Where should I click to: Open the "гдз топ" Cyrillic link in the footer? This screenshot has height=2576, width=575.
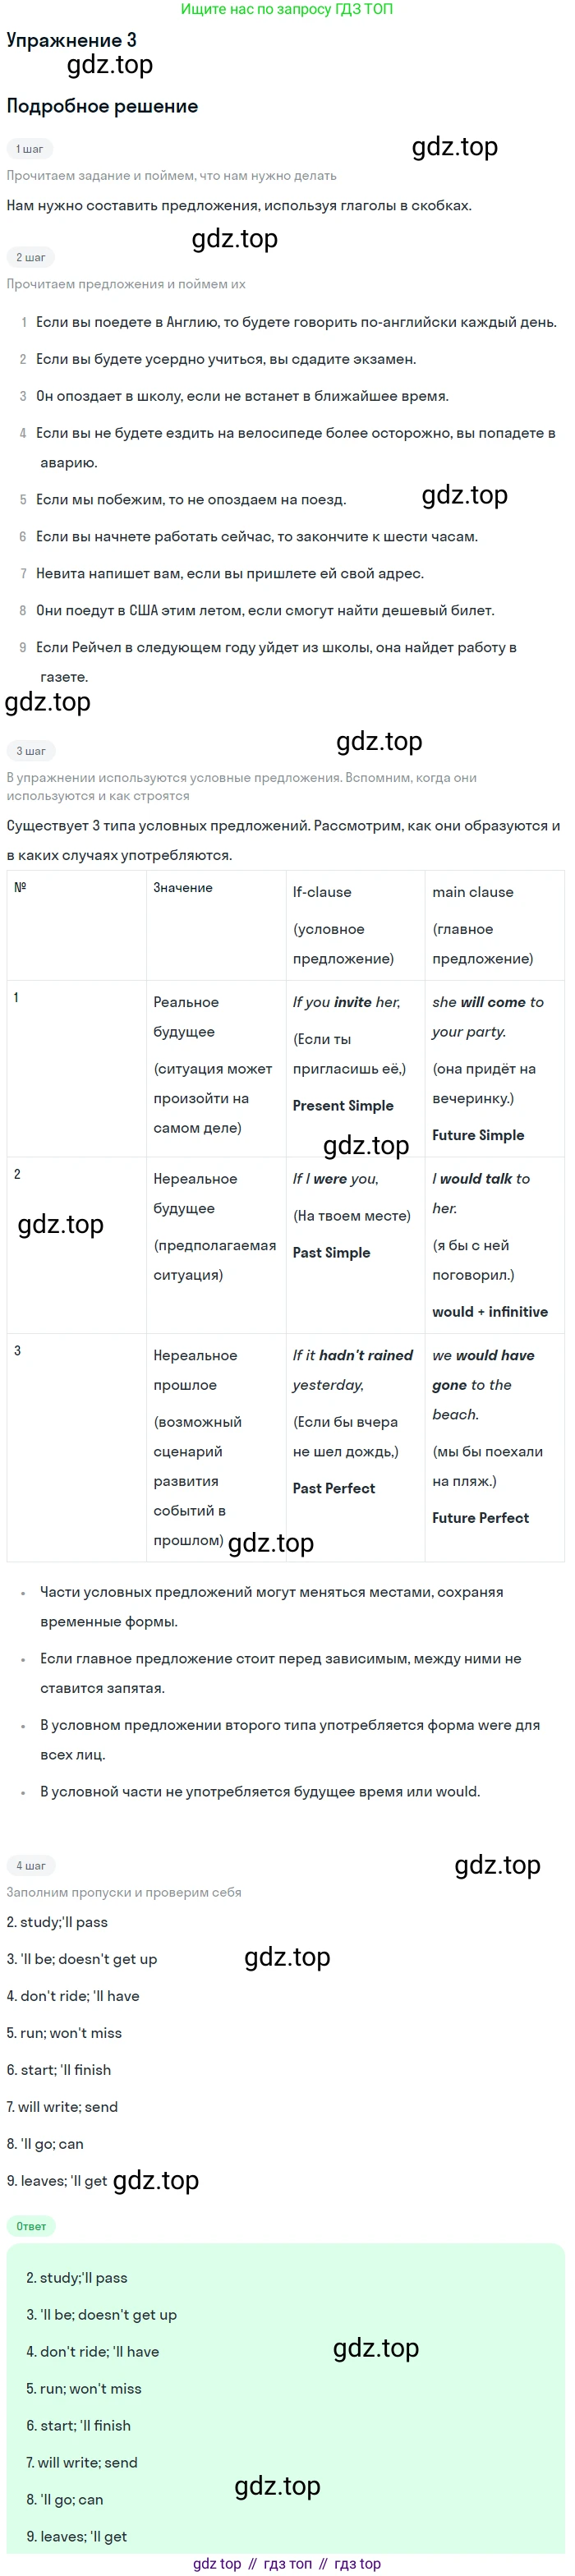(x=288, y=2564)
